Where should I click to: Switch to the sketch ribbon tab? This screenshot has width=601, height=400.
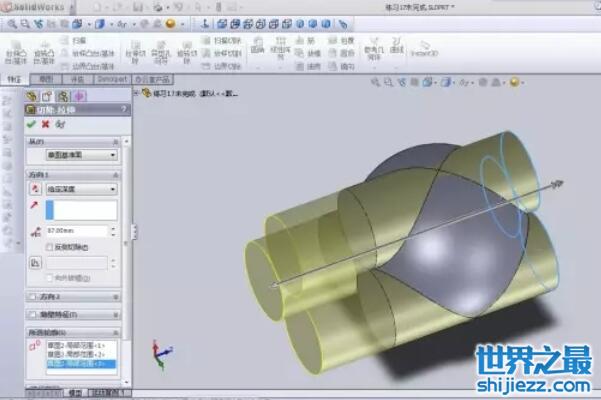45,78
